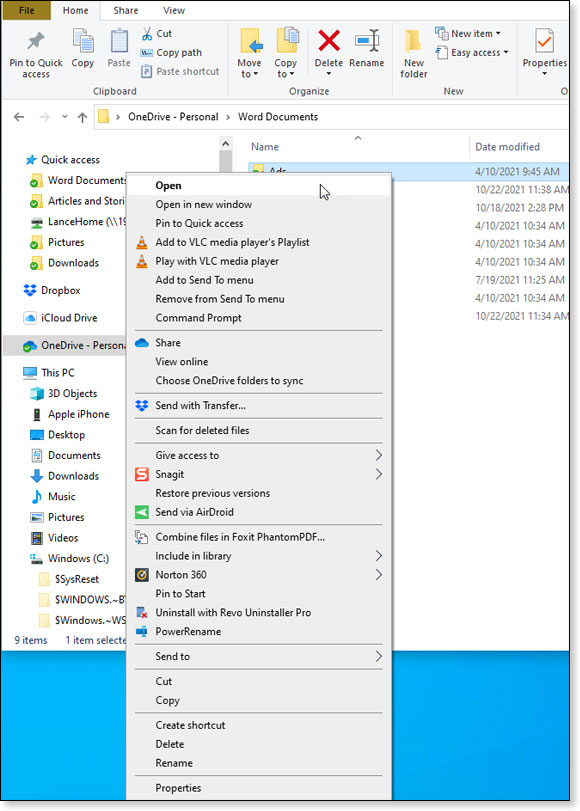This screenshot has height=811, width=580.
Task: Click the New folder icon
Action: pos(413,41)
